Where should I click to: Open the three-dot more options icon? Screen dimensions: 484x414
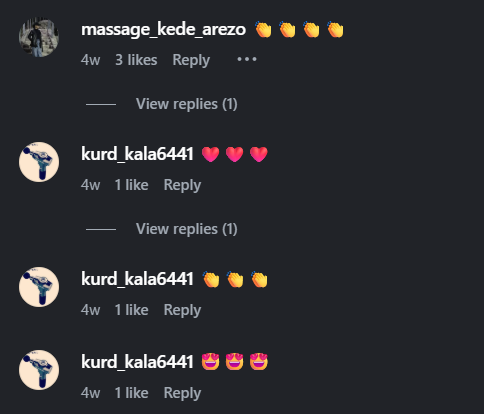[x=247, y=59]
